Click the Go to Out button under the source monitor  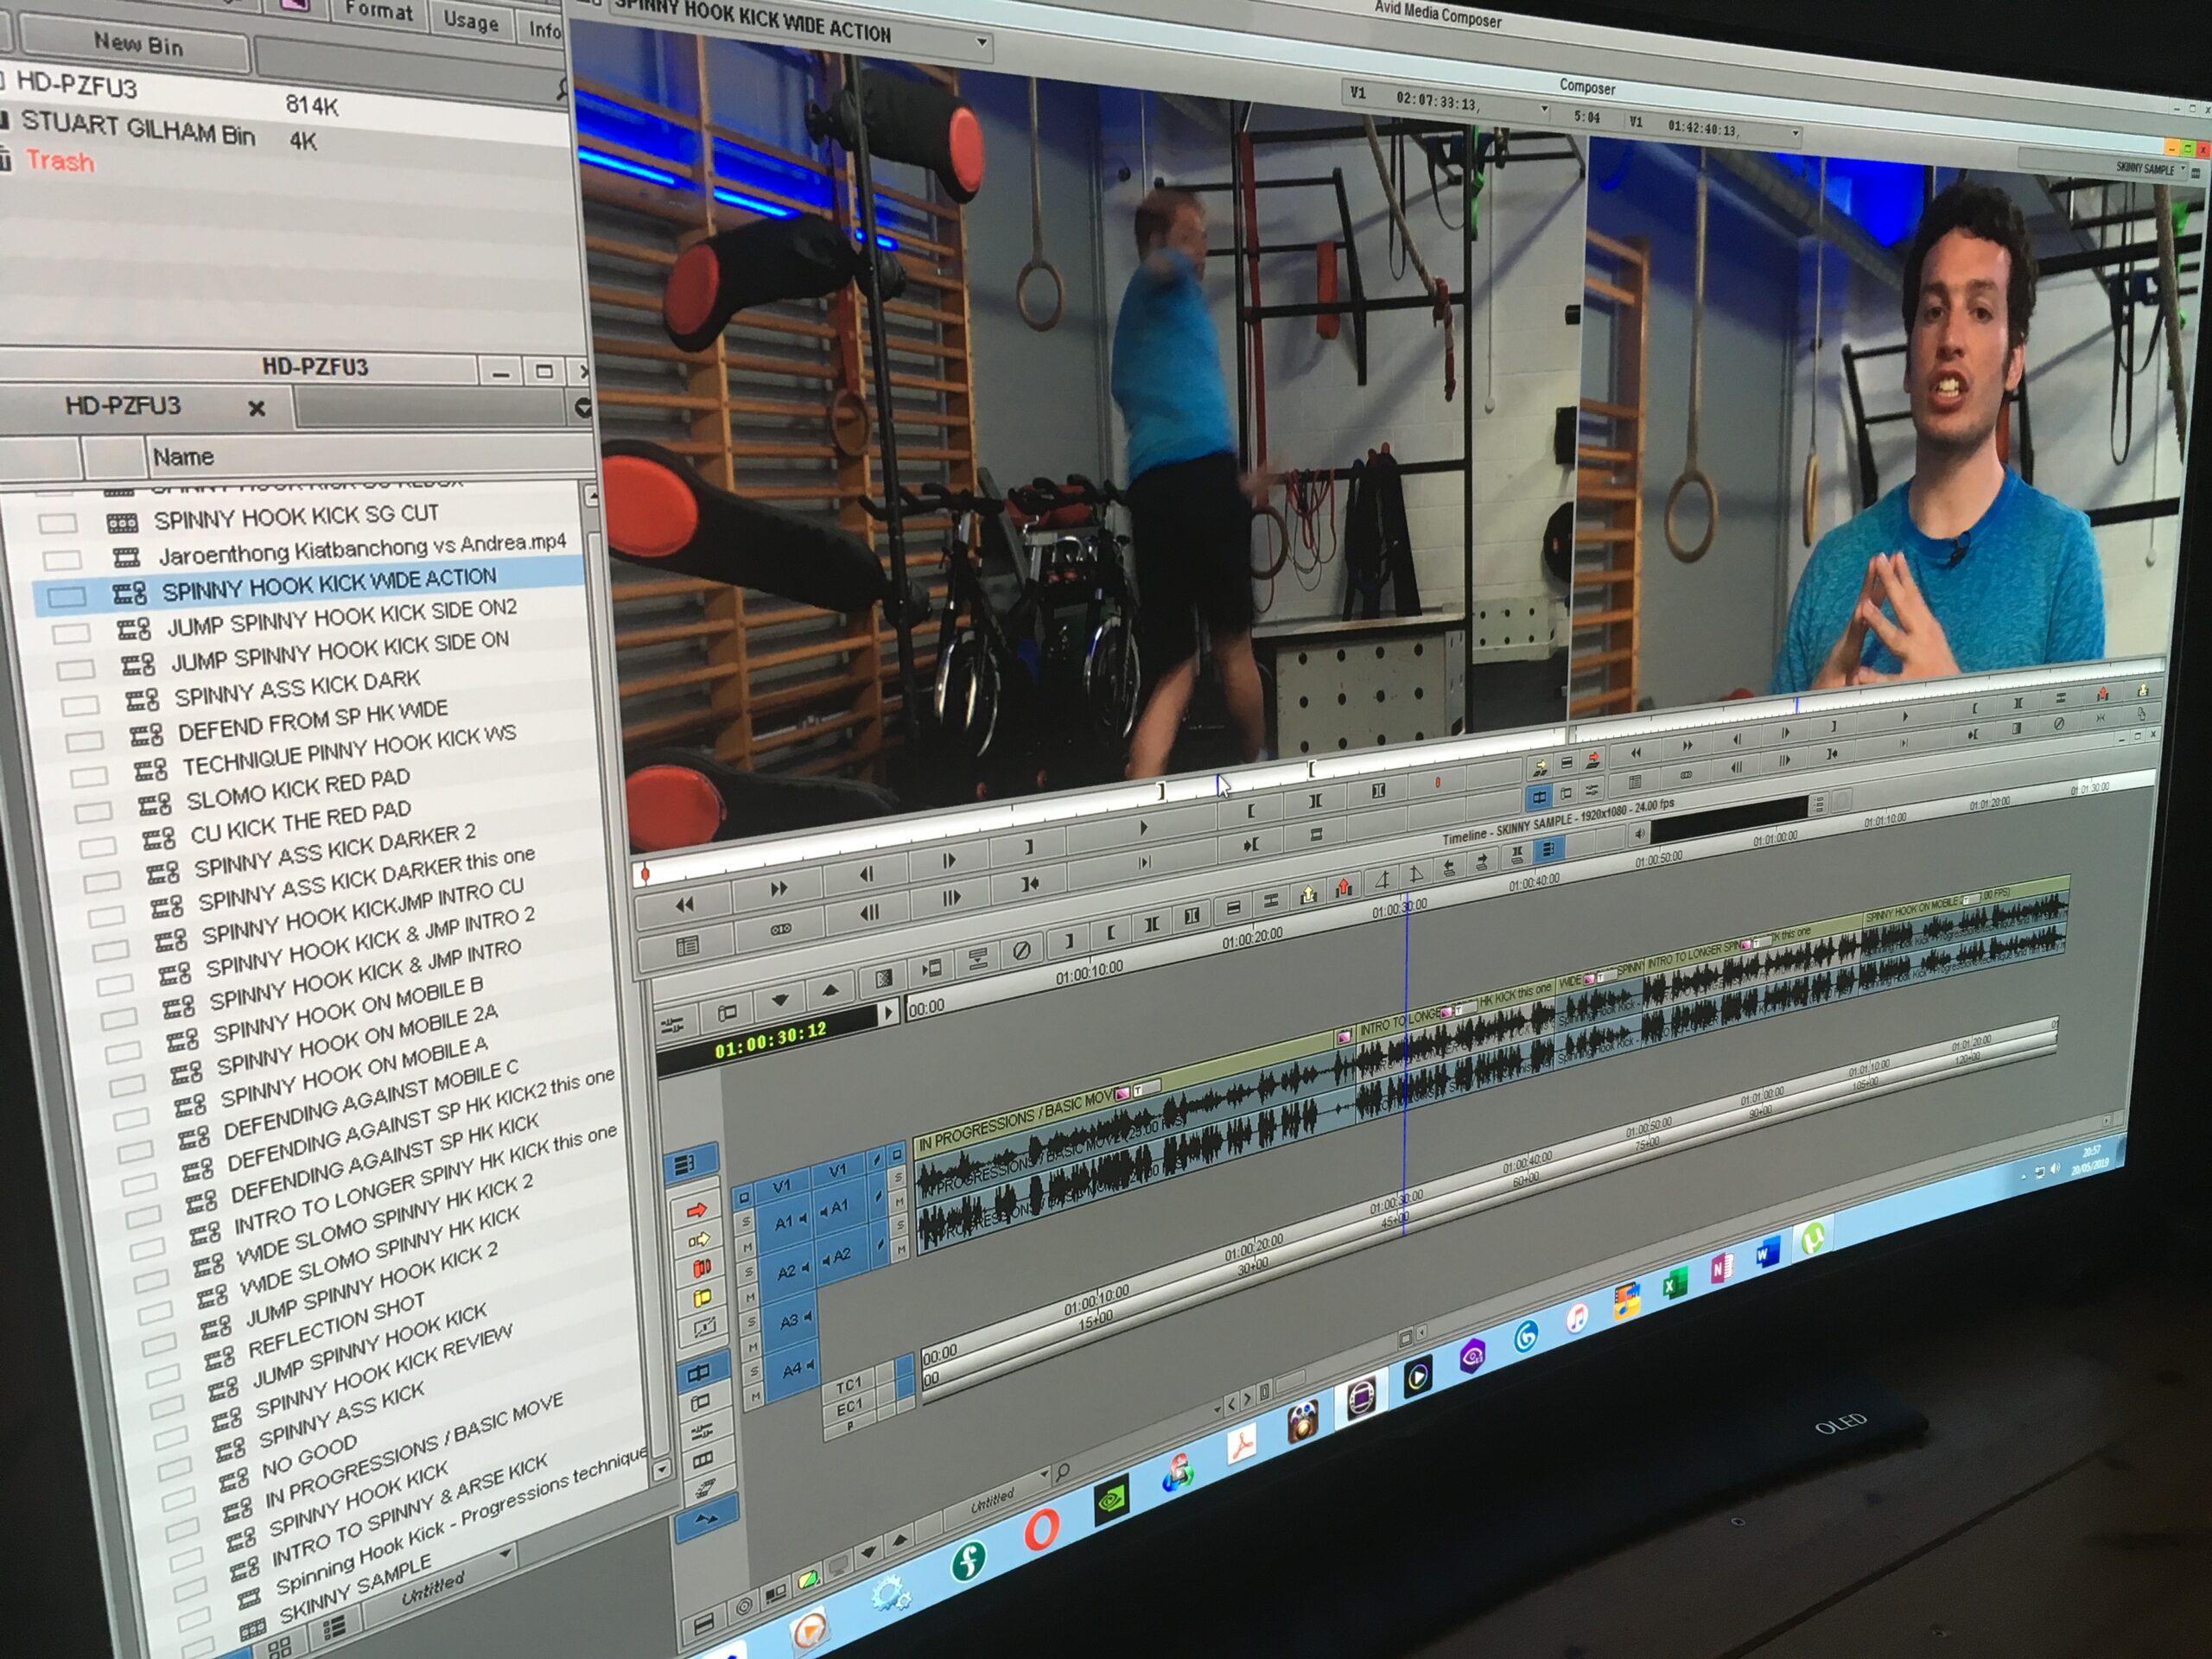coord(1250,846)
